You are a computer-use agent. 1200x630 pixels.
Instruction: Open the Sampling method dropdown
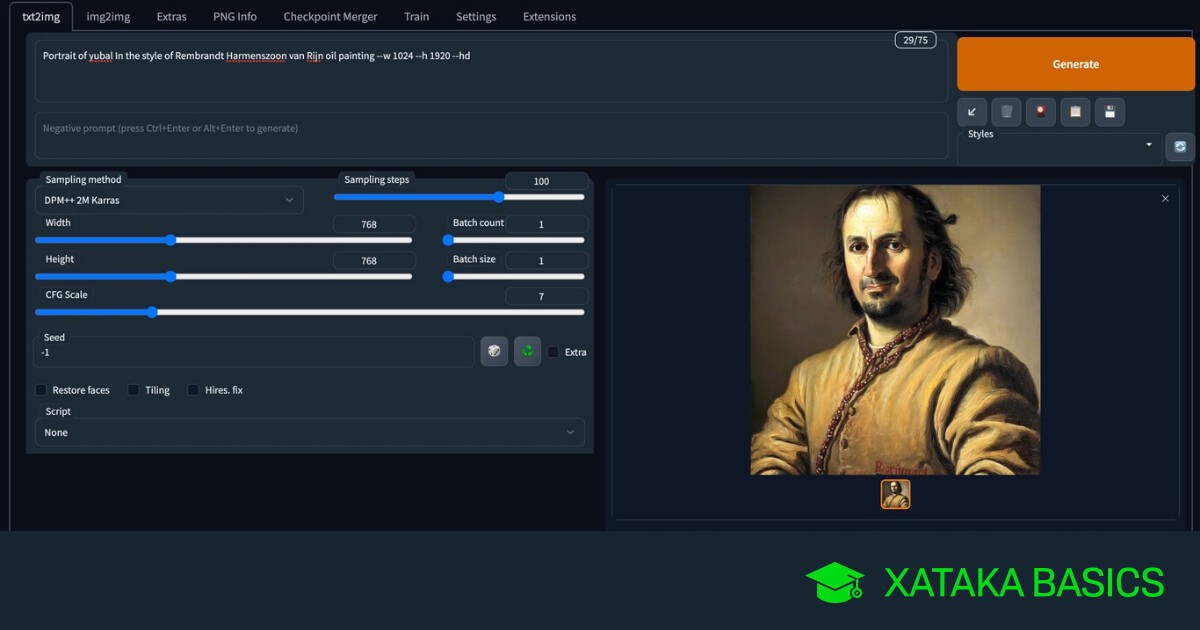pyautogui.click(x=170, y=200)
